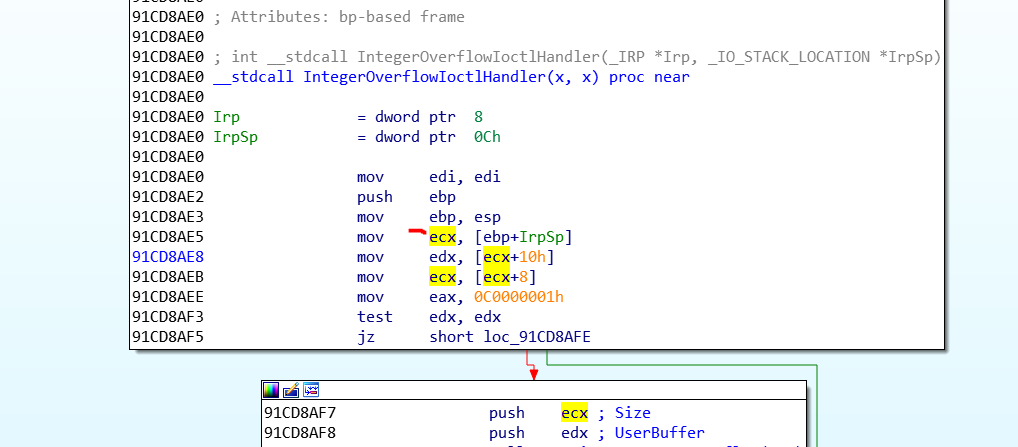
Task: Click the edit node comment icon
Action: coord(291,390)
